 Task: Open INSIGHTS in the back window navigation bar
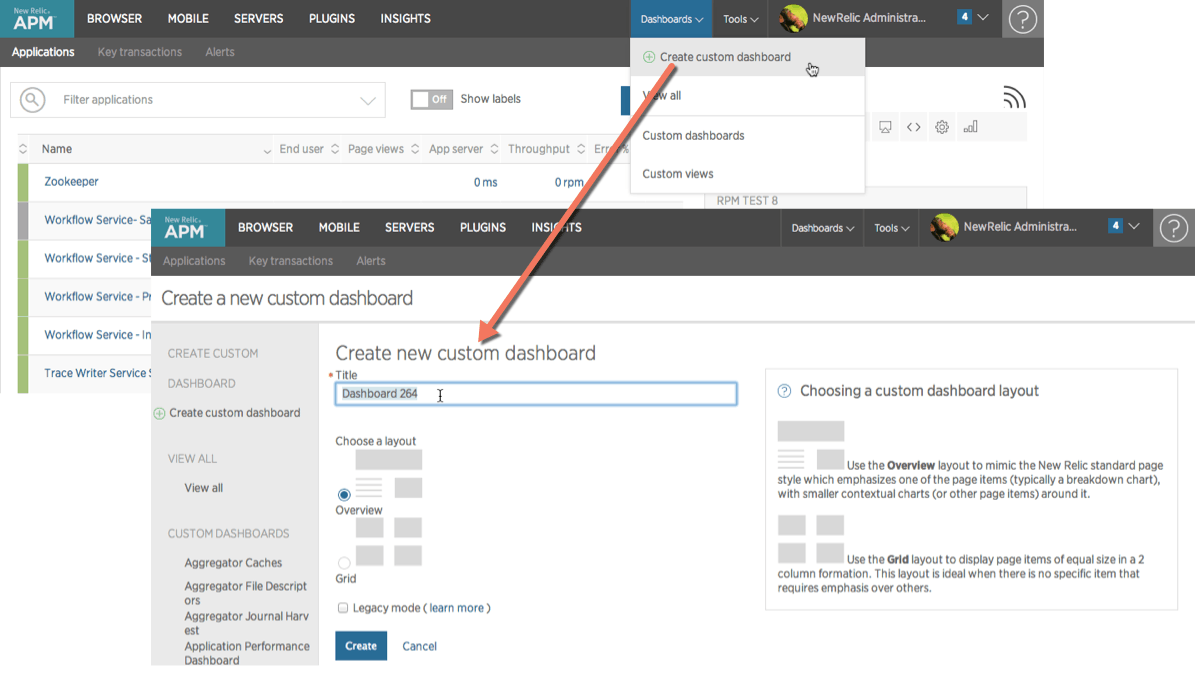(x=406, y=19)
